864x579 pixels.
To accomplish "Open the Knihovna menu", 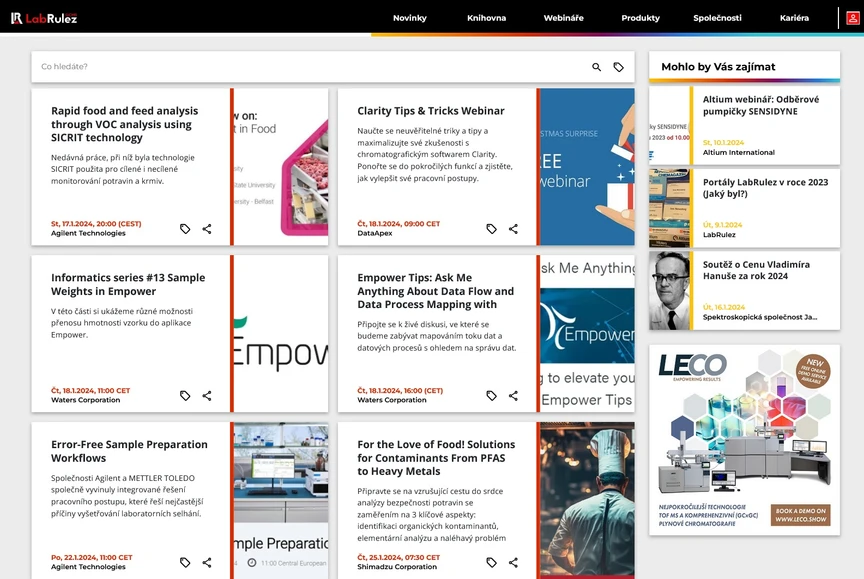I will coord(487,18).
